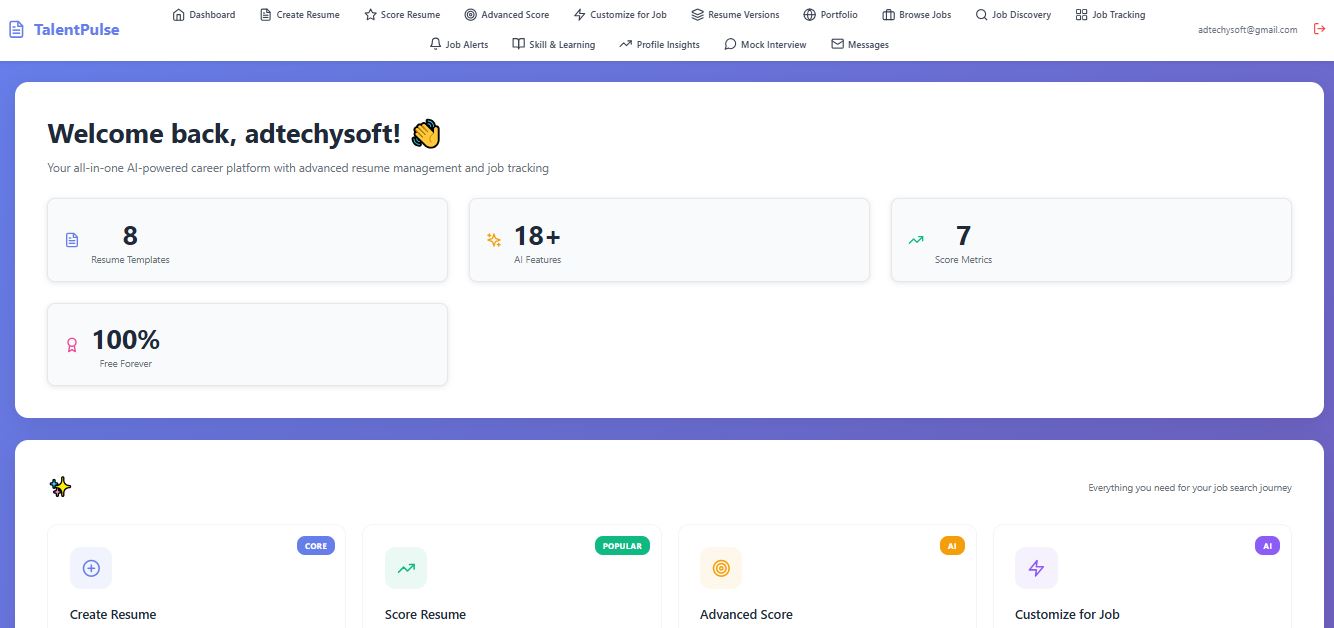Click the logout arrow icon
Viewport: 1334px width, 628px height.
click(x=1319, y=29)
